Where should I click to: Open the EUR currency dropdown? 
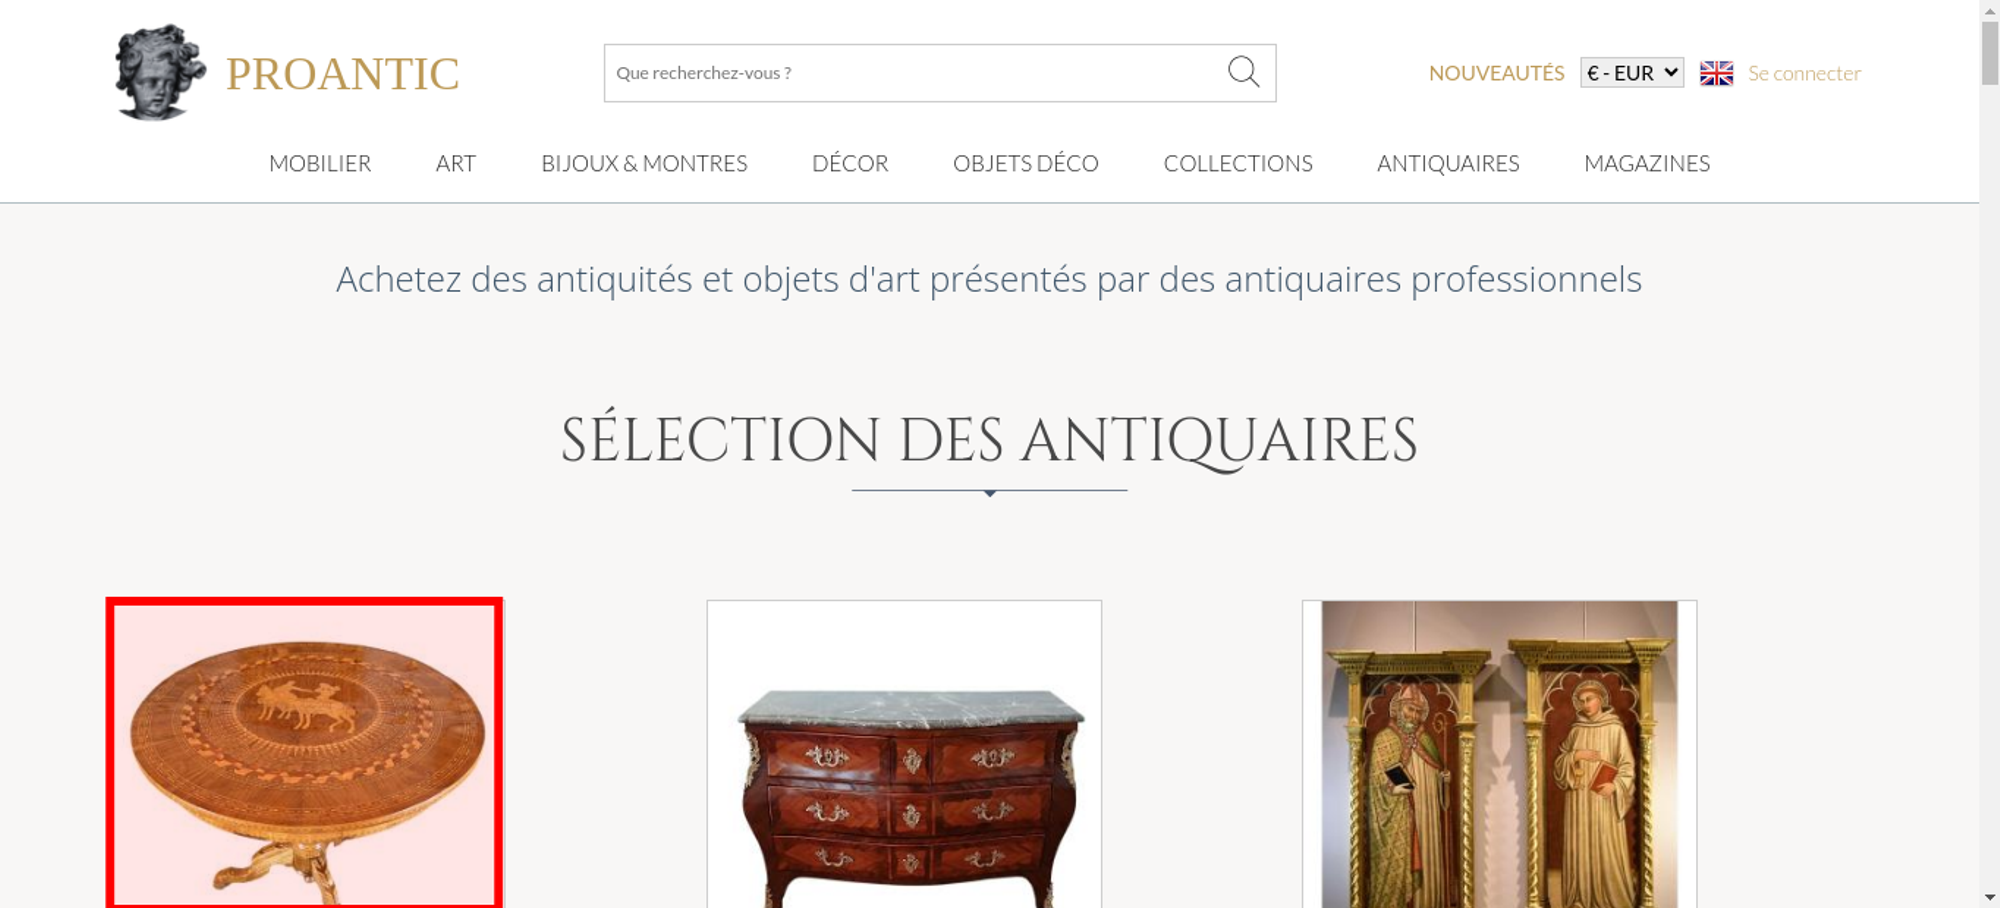click(1631, 73)
